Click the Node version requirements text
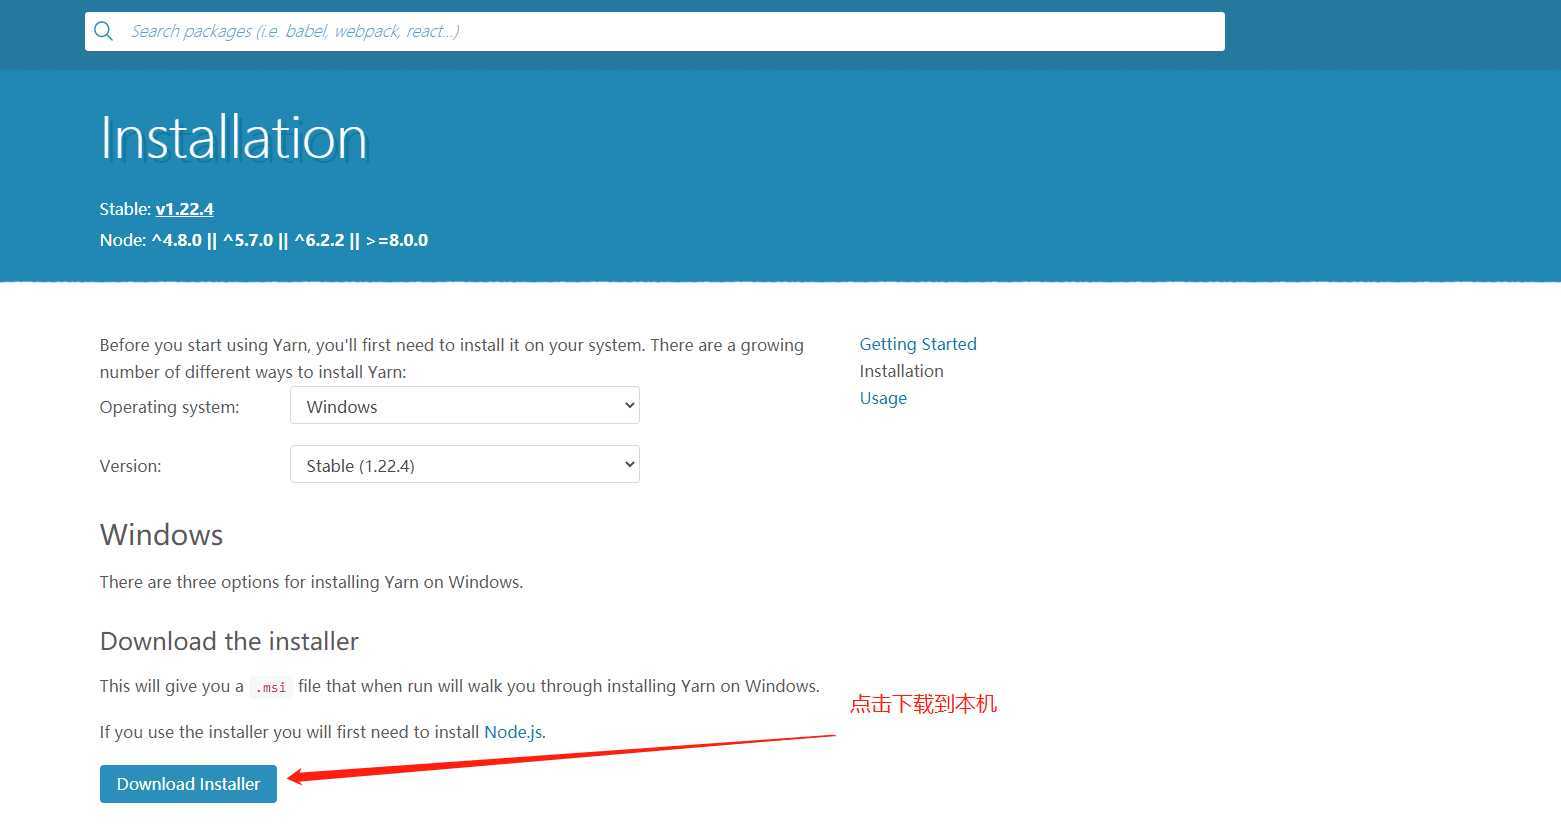The width and height of the screenshot is (1561, 828). 264,240
